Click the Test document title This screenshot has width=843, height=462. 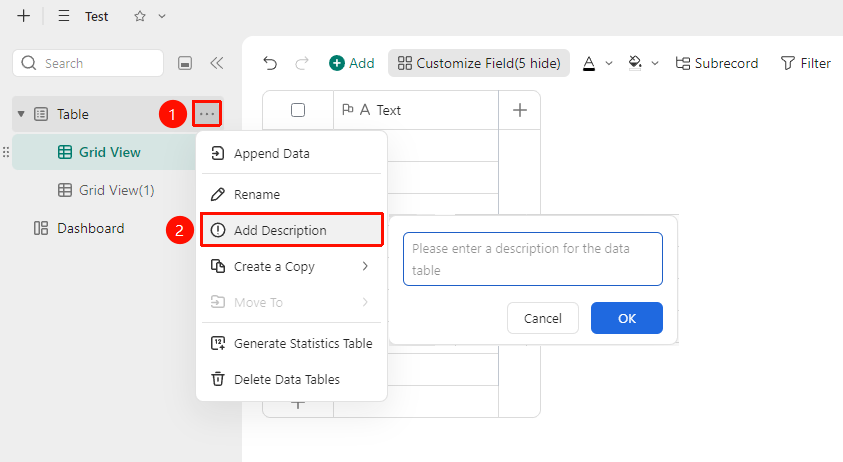97,17
